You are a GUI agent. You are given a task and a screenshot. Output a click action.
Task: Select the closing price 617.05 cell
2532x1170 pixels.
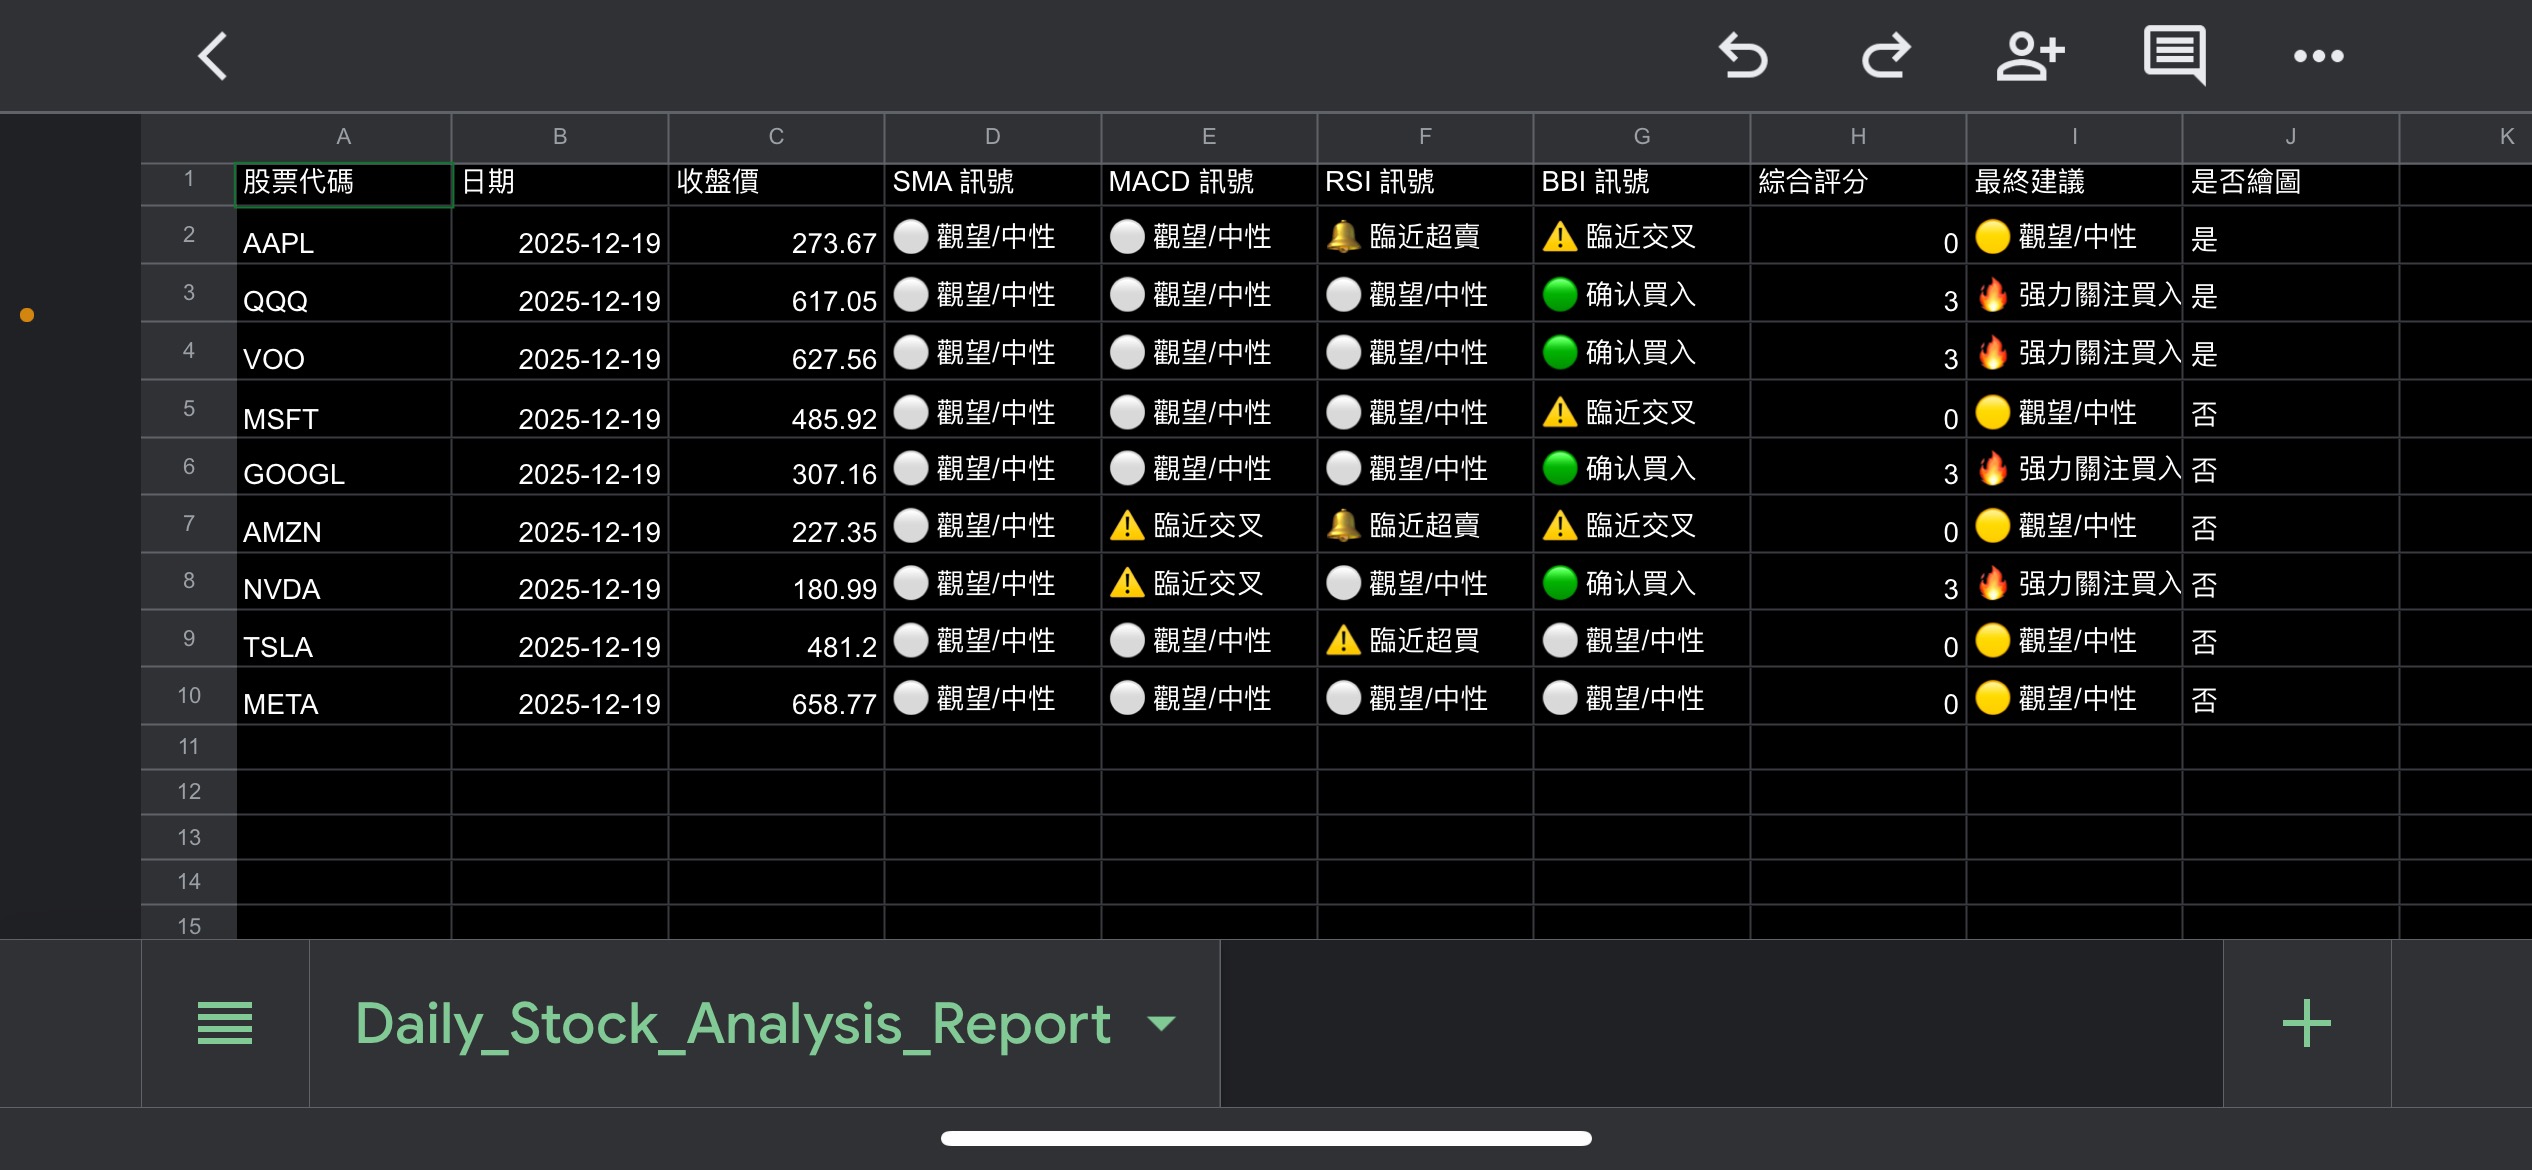776,294
